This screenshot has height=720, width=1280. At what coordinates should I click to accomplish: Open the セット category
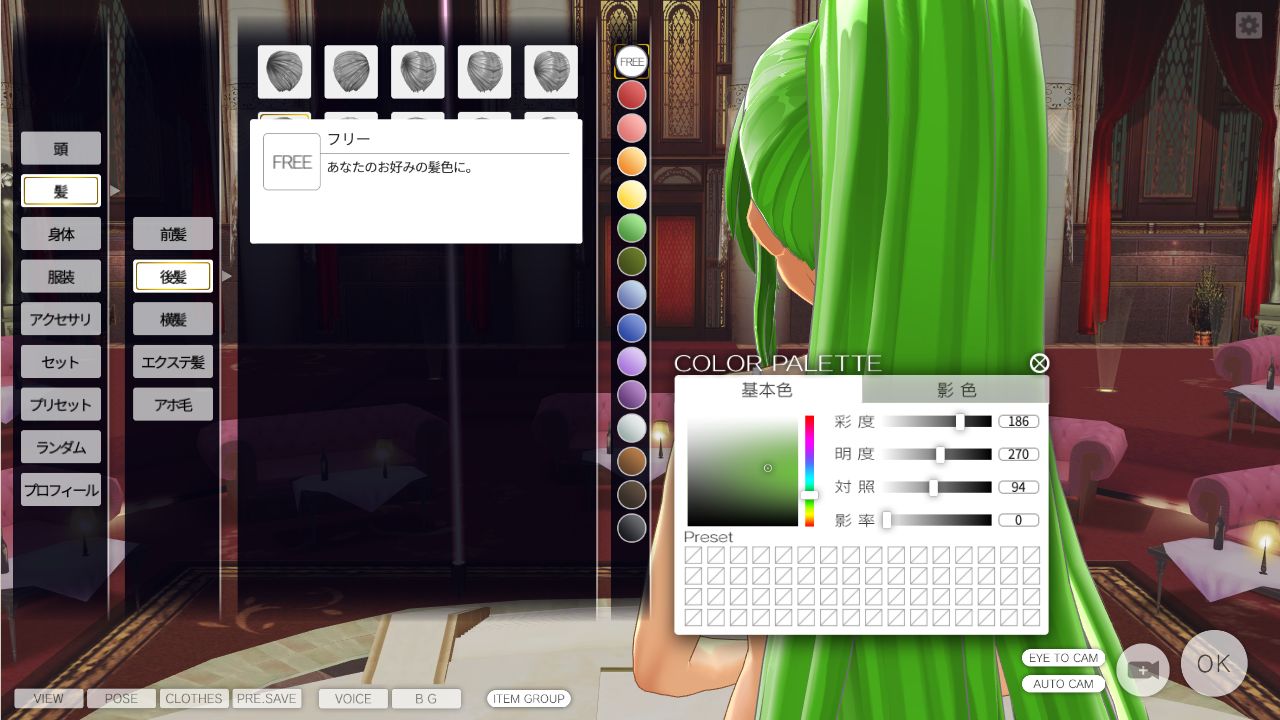point(61,362)
